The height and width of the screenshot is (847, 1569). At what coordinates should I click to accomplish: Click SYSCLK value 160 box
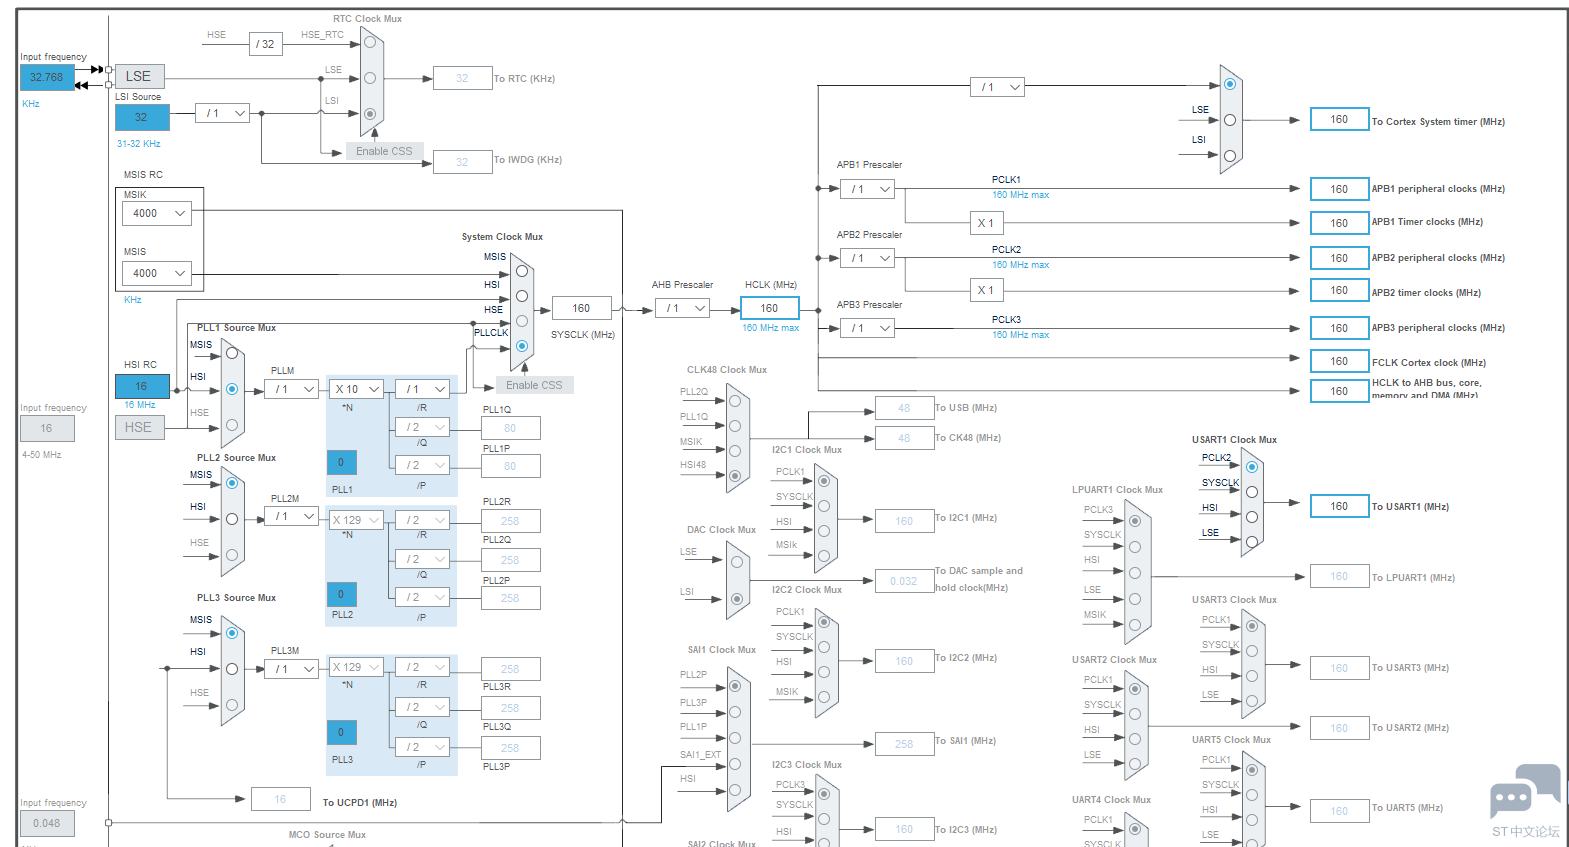point(581,308)
